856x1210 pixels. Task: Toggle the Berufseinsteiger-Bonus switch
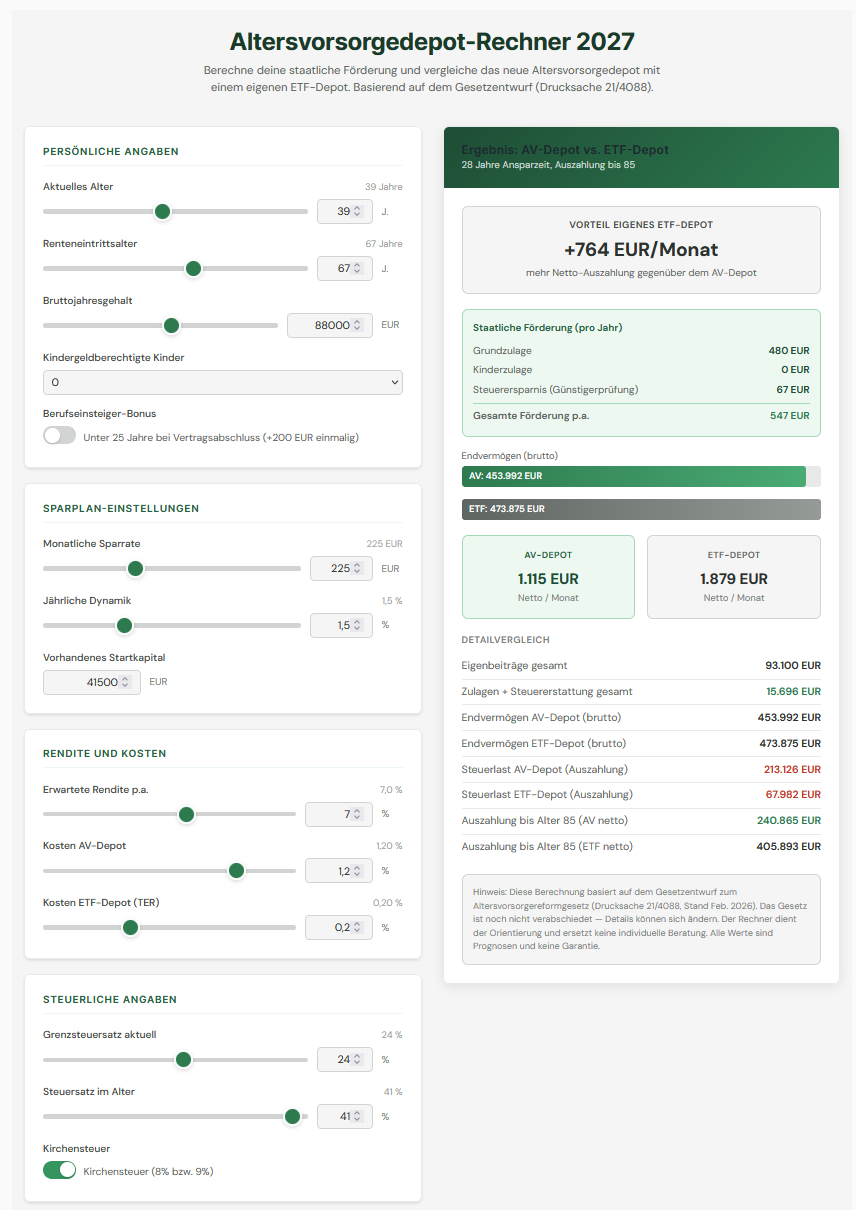59,436
